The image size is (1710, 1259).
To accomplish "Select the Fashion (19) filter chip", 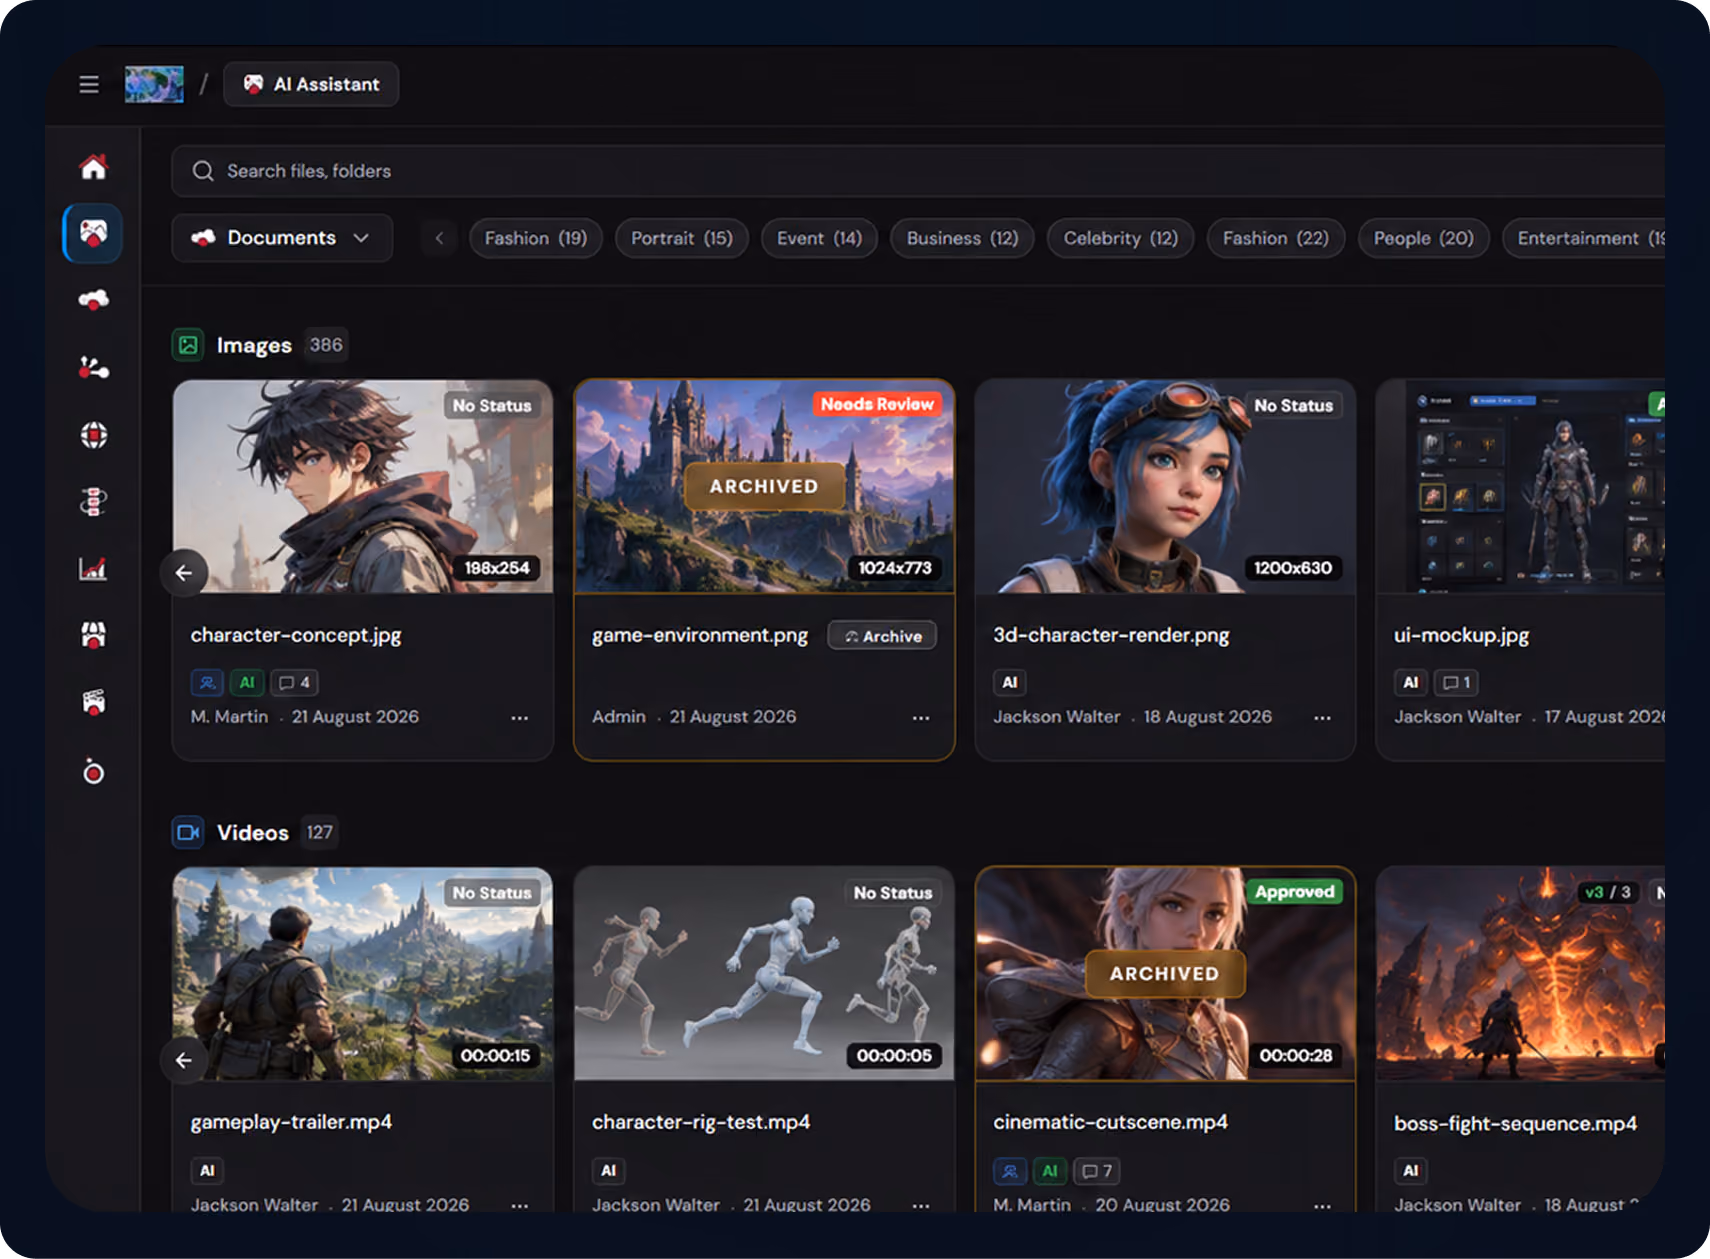I will click(536, 238).
